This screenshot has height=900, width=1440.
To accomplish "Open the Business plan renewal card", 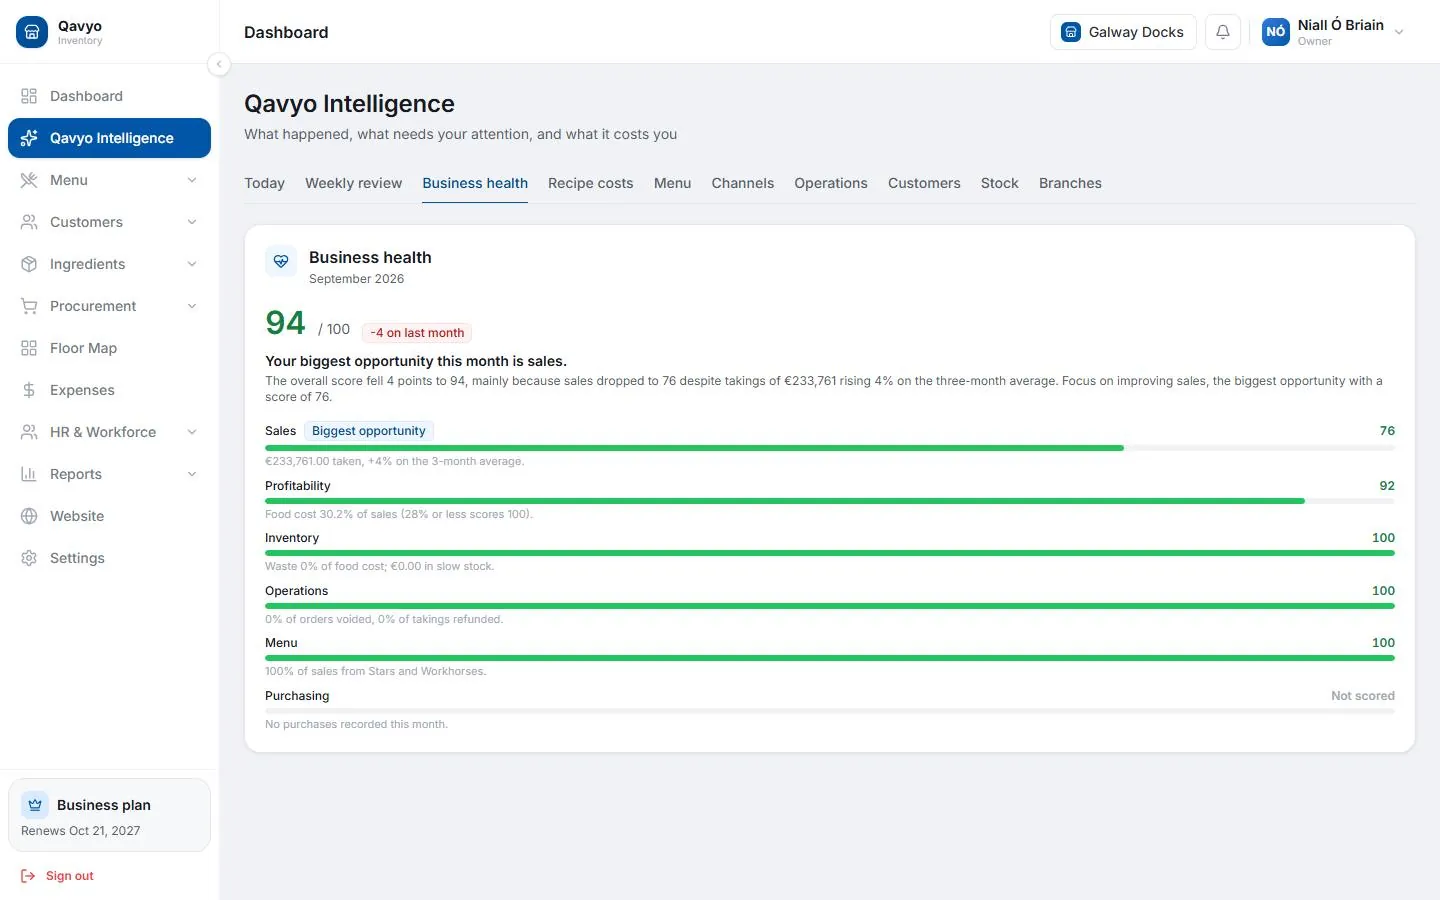I will 109,815.
